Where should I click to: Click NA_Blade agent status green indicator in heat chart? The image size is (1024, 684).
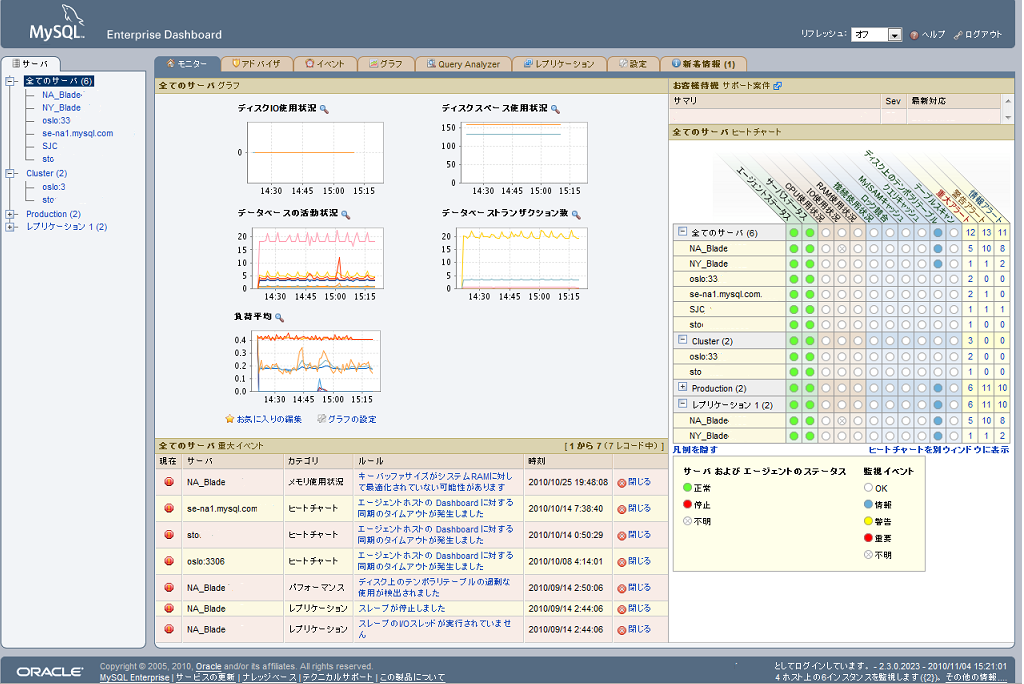[794, 248]
